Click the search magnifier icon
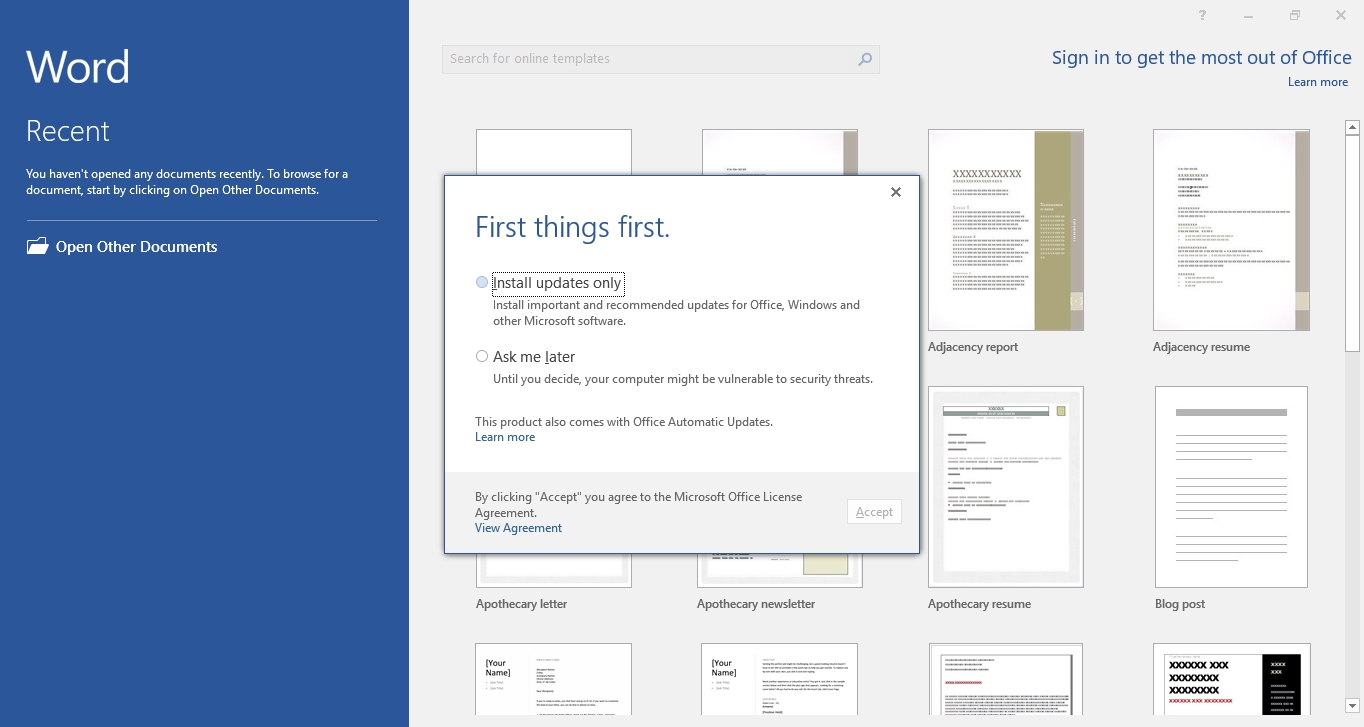The height and width of the screenshot is (727, 1364). click(865, 59)
